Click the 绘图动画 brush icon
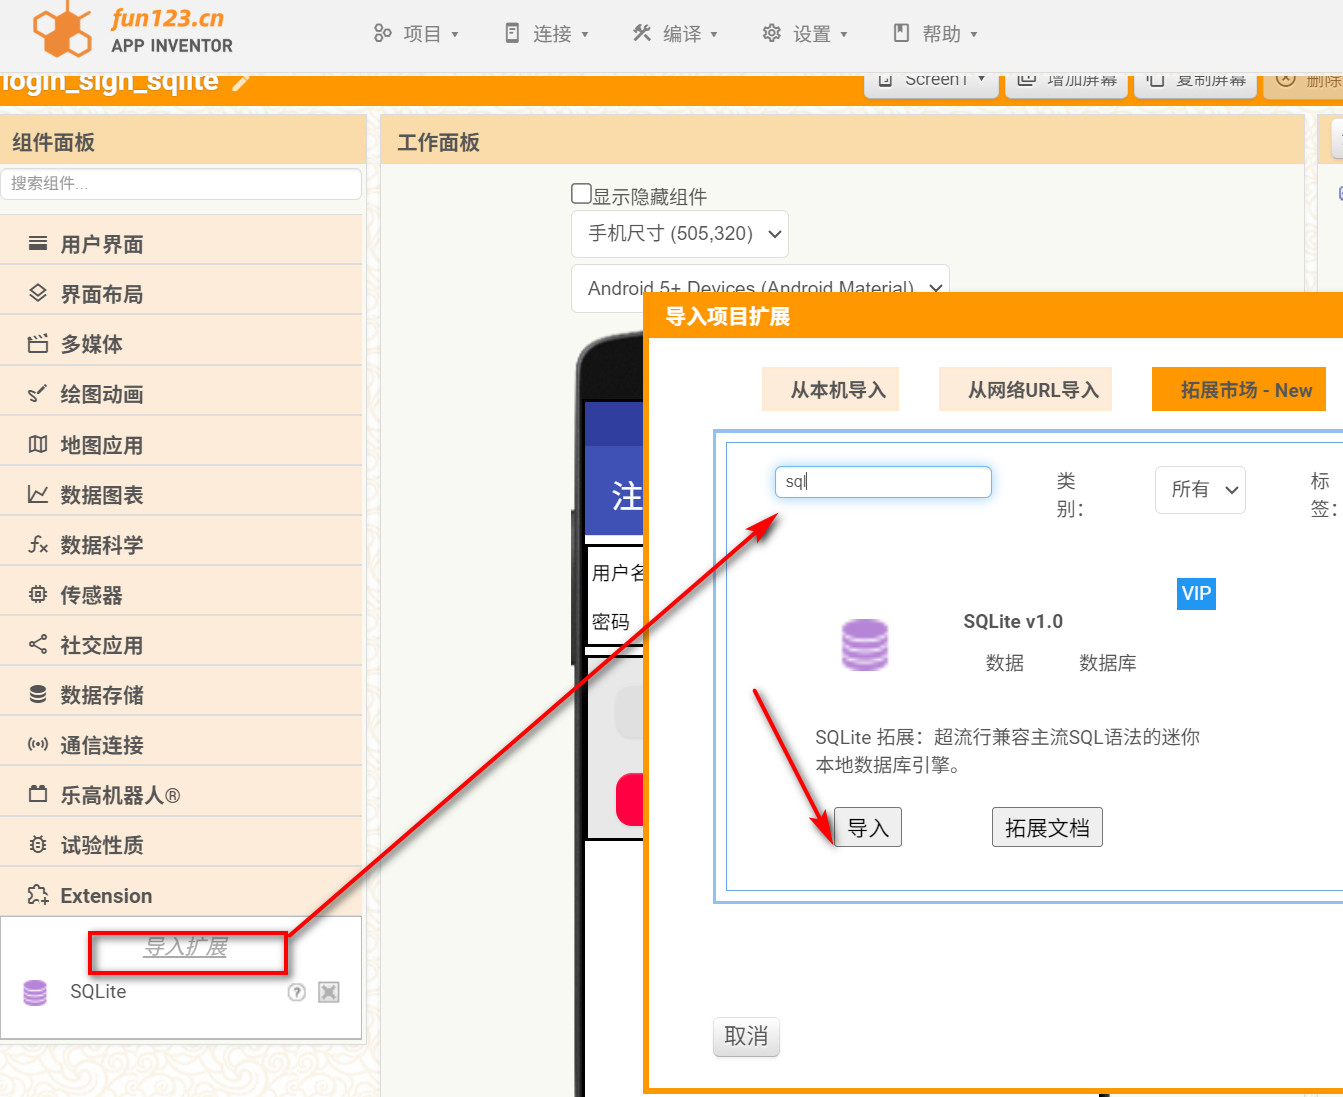The height and width of the screenshot is (1097, 1343). 38,394
